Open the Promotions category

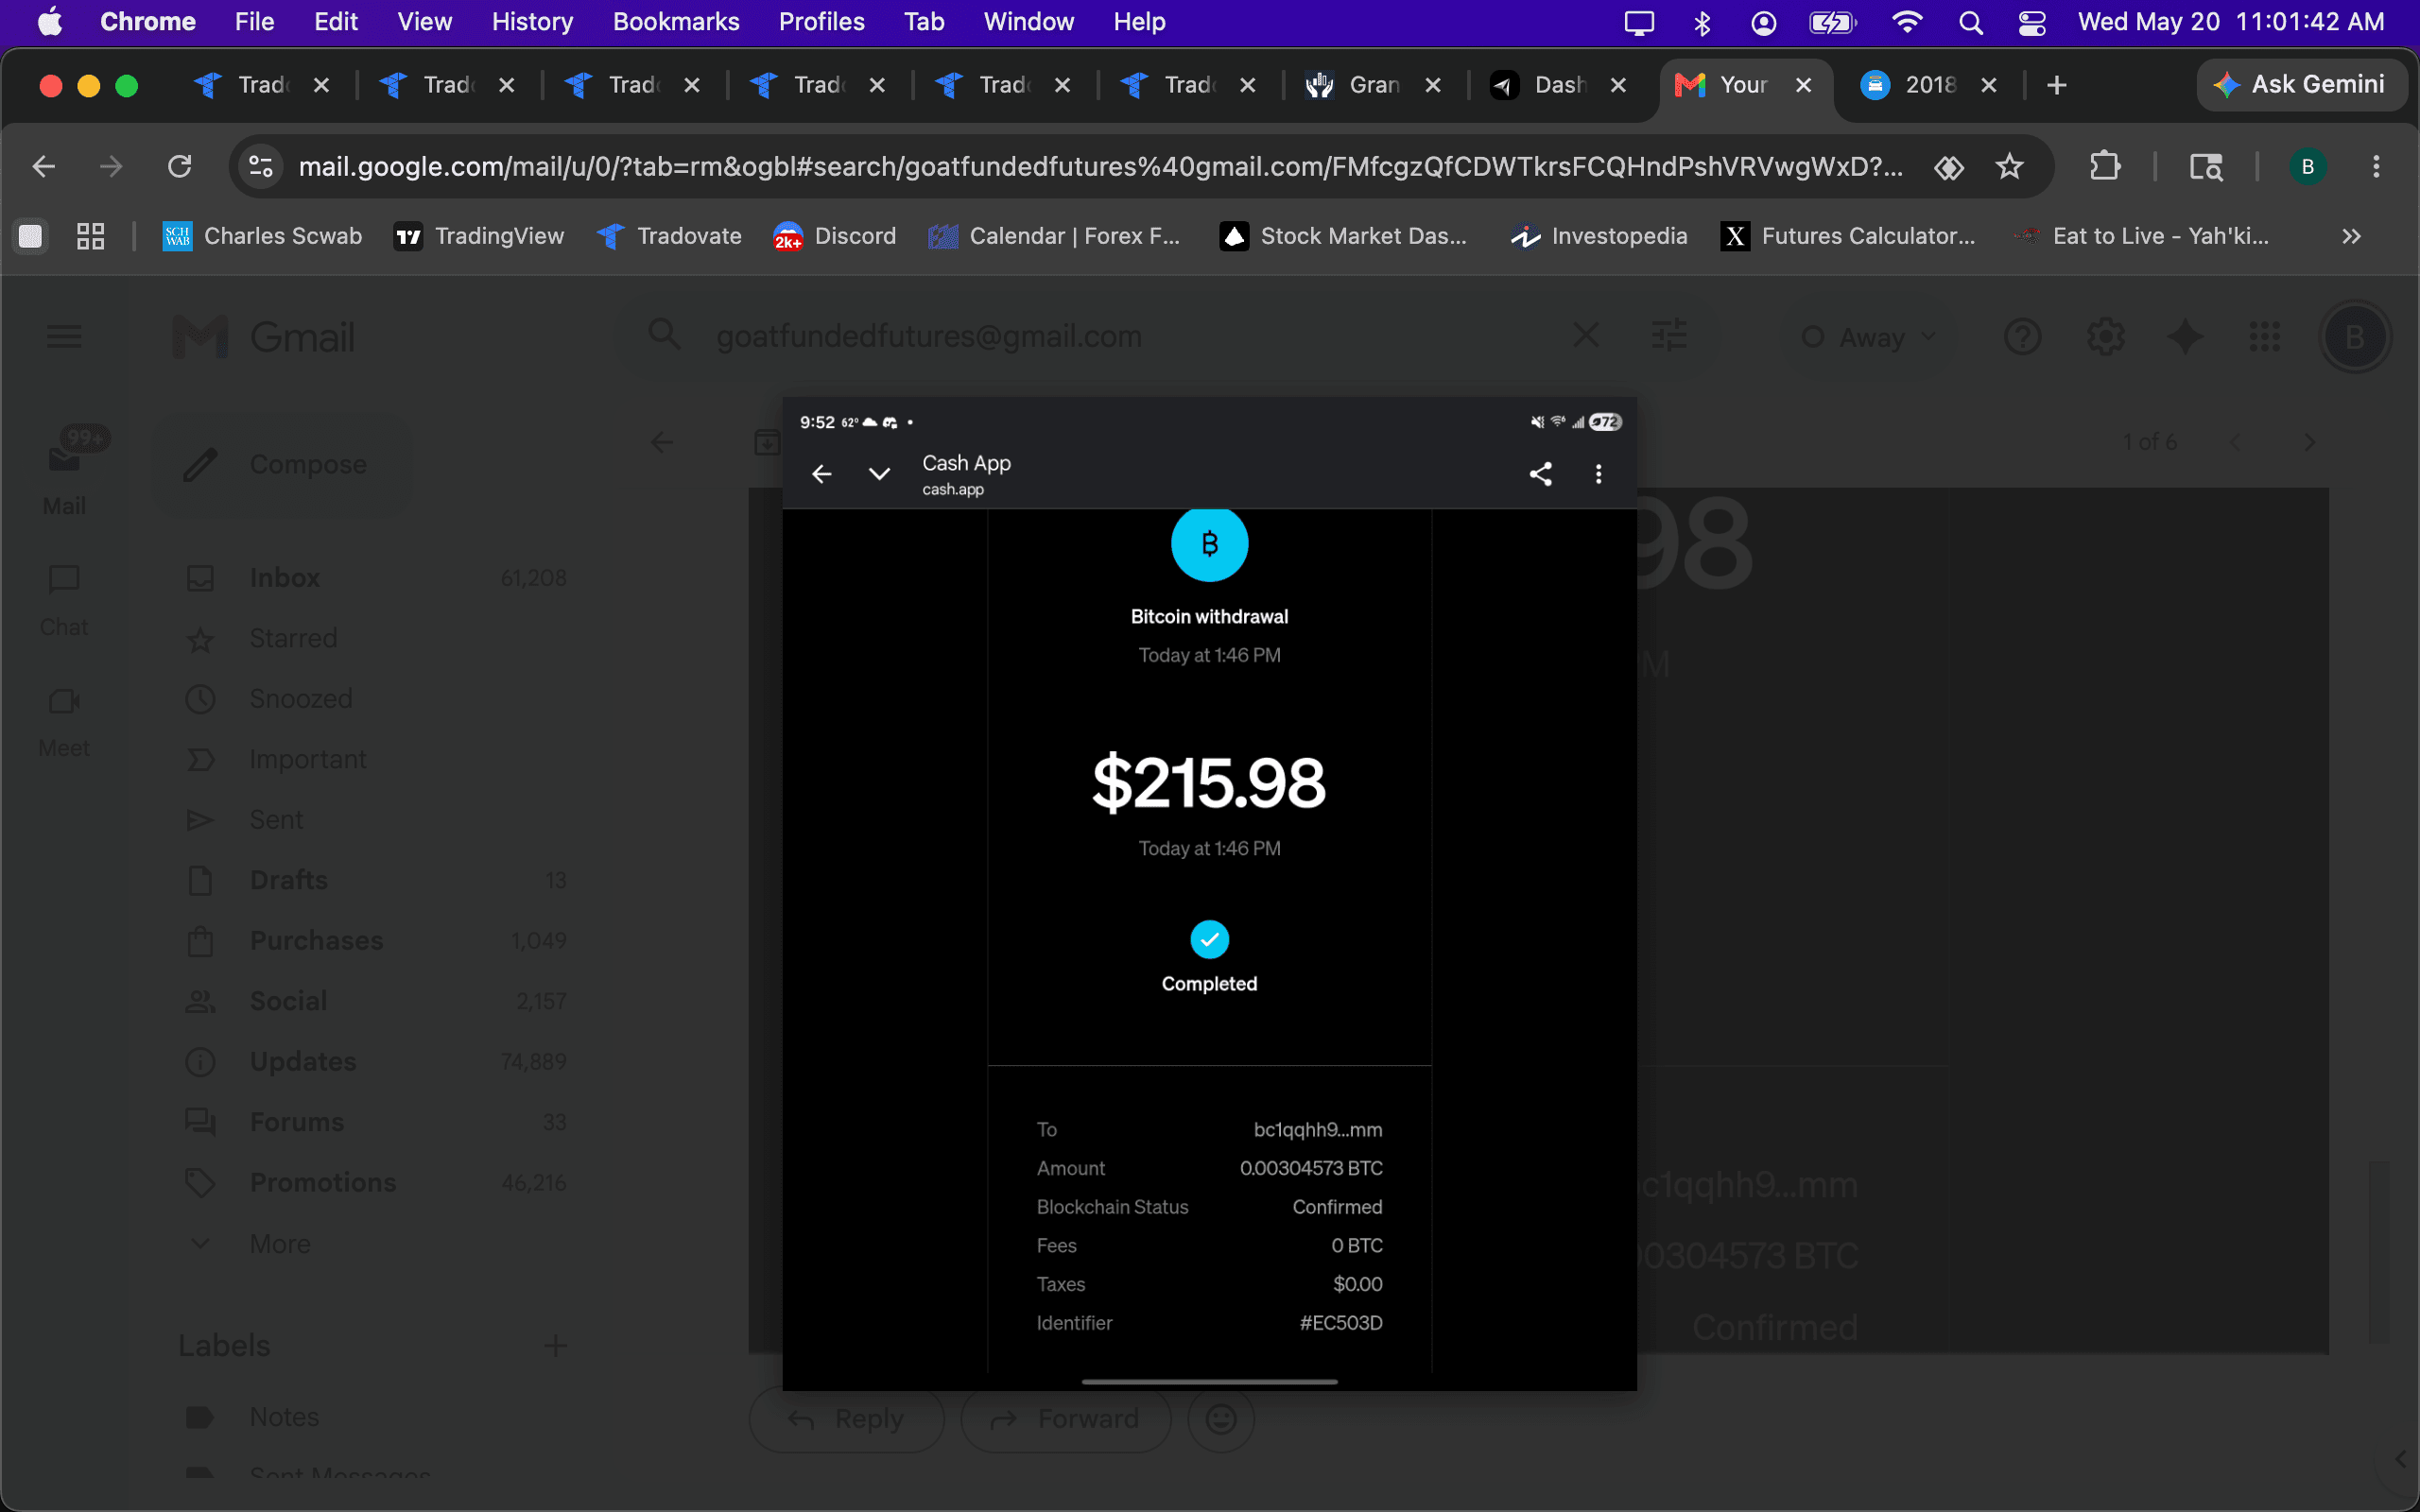point(375,1183)
